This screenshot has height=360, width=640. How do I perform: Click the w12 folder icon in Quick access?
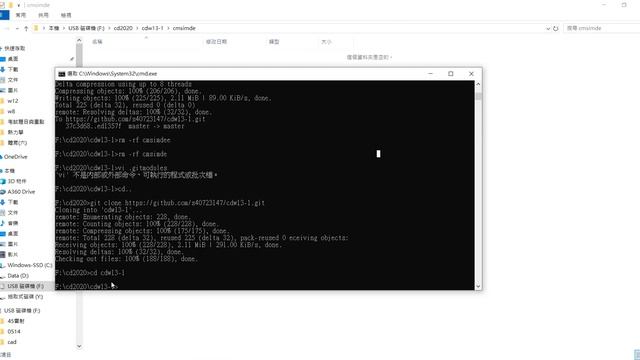click(3, 101)
